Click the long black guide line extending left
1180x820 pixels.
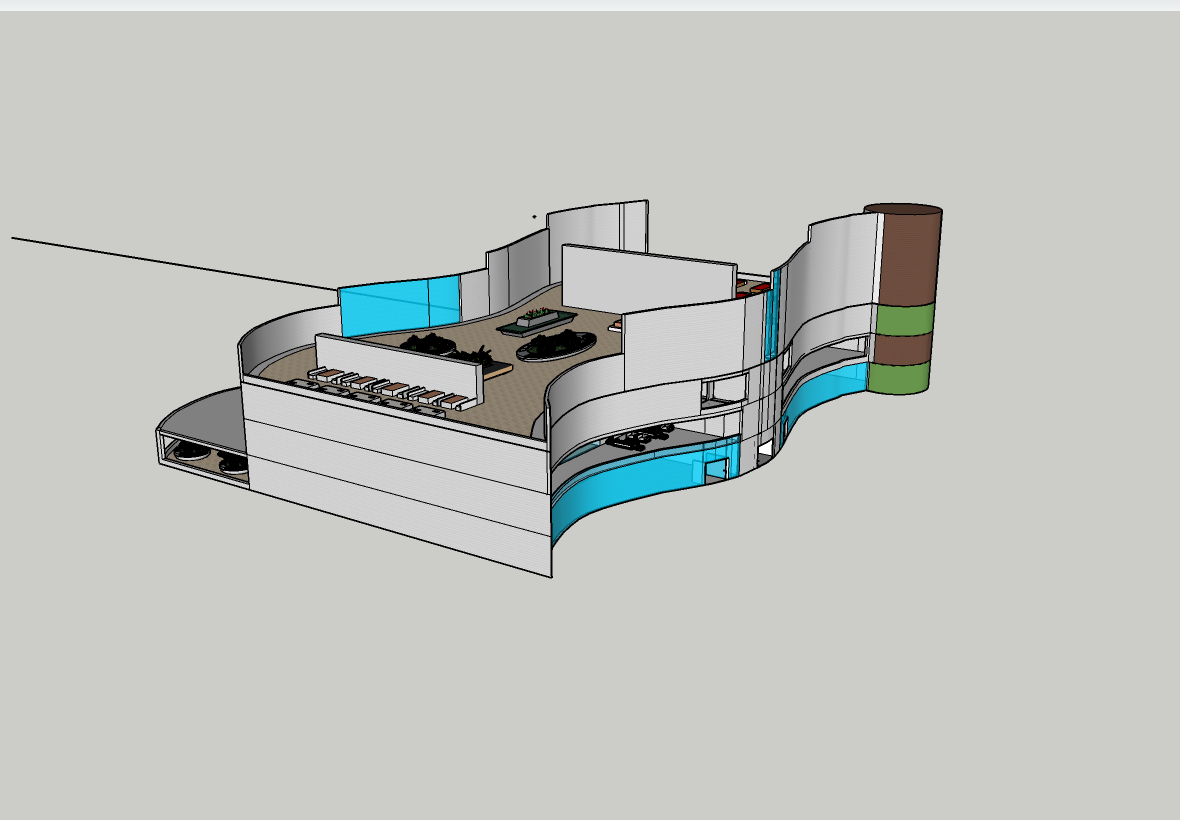click(175, 263)
